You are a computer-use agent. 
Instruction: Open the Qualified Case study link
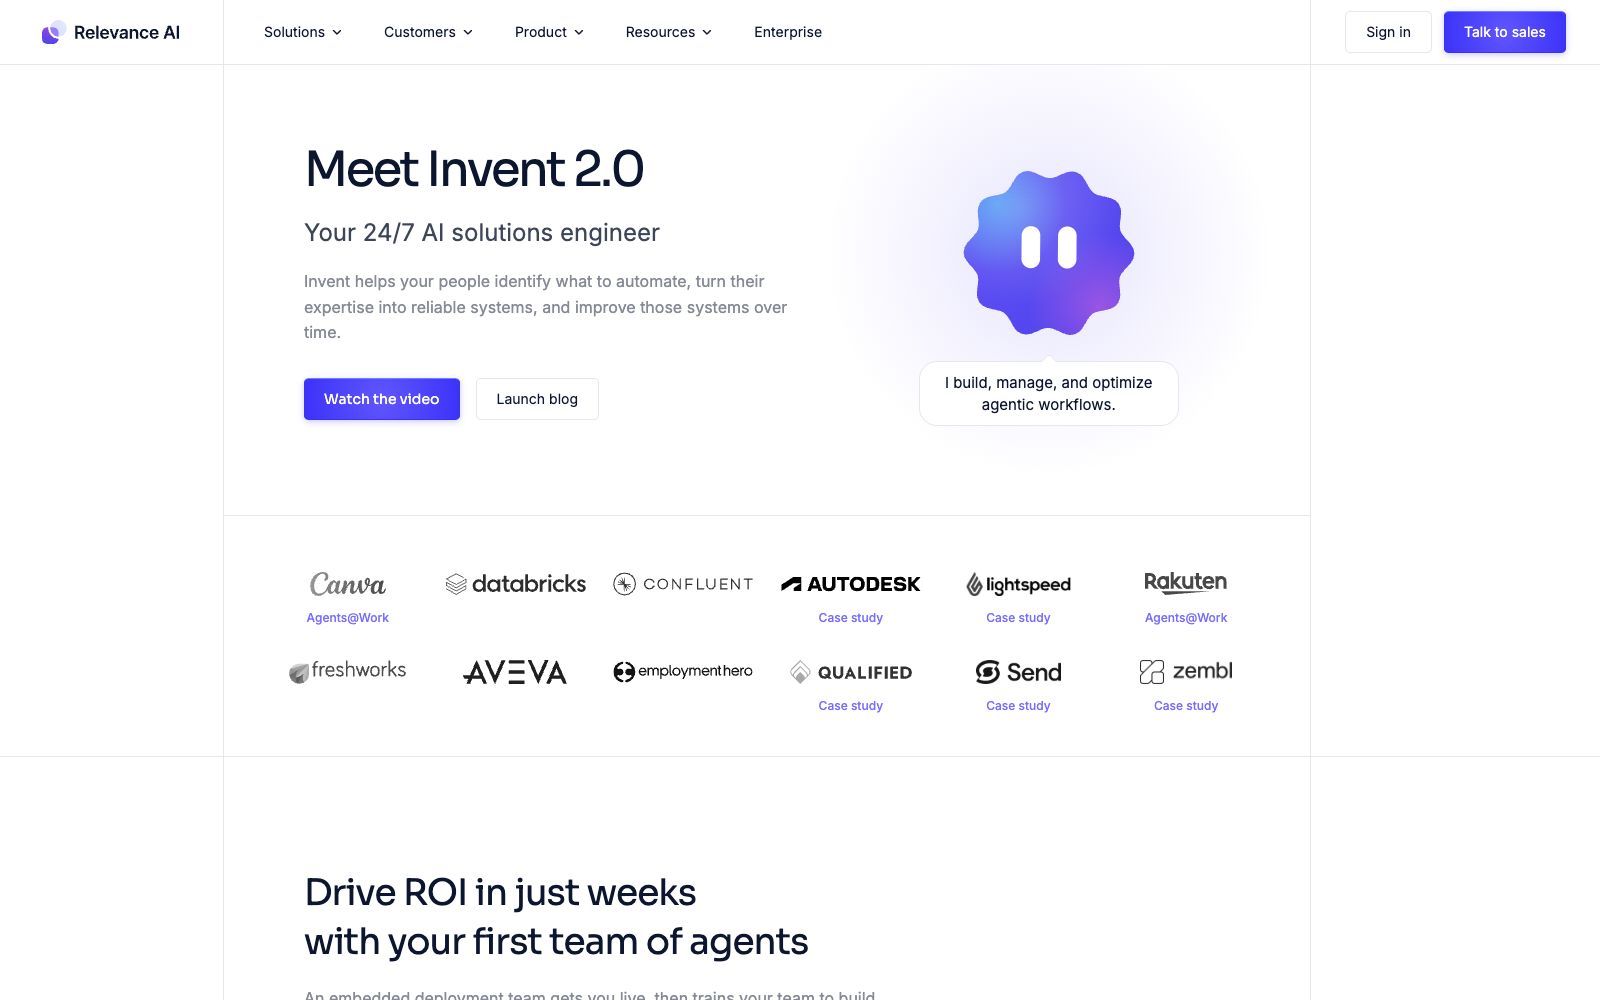[851, 706]
